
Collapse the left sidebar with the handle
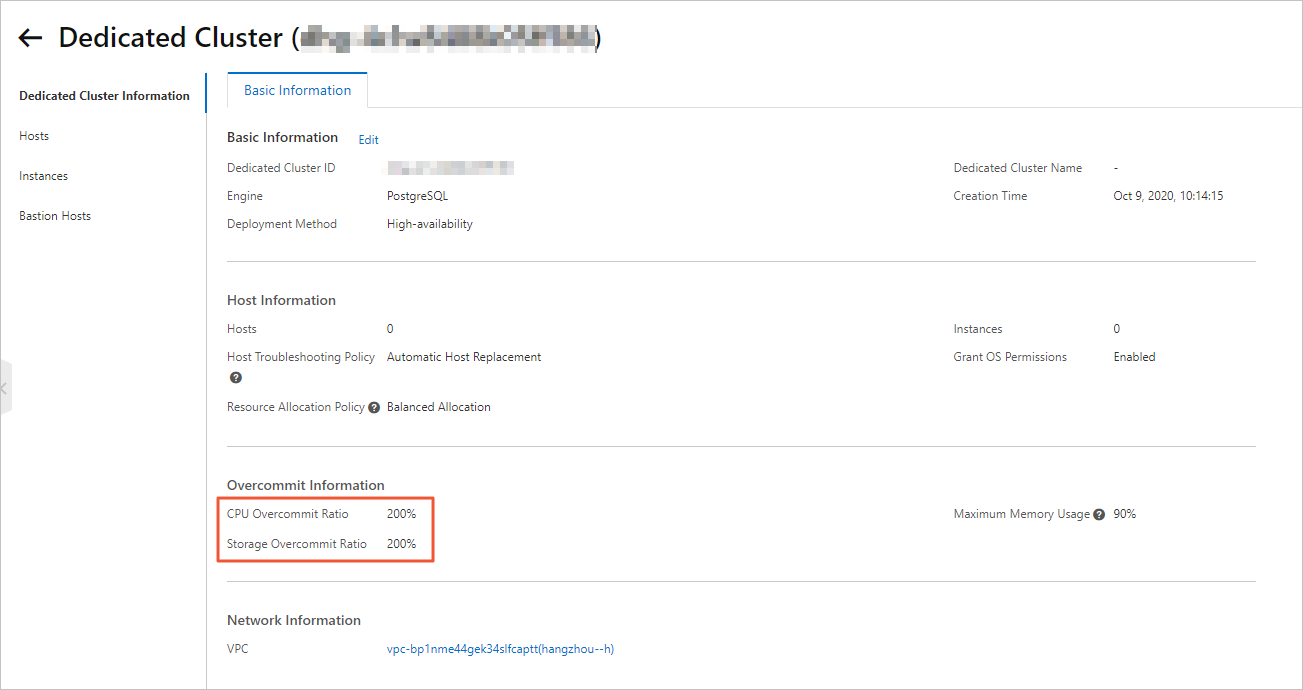pyautogui.click(x=5, y=386)
